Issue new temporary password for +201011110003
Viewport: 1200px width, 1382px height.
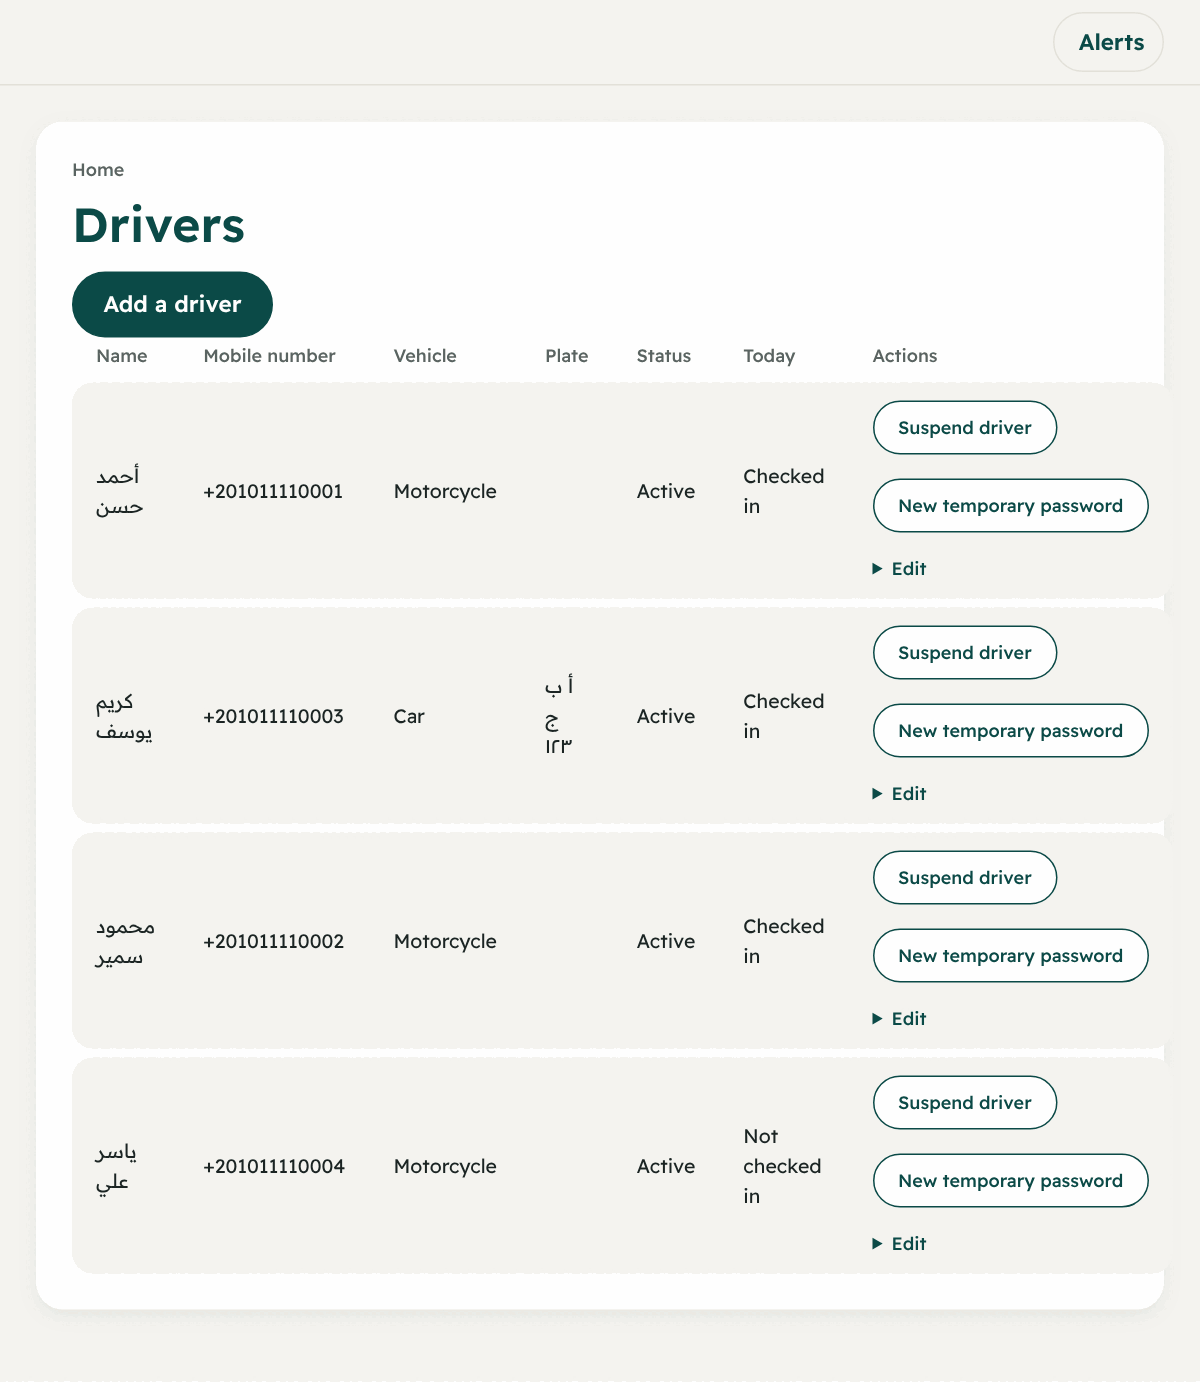(1011, 731)
